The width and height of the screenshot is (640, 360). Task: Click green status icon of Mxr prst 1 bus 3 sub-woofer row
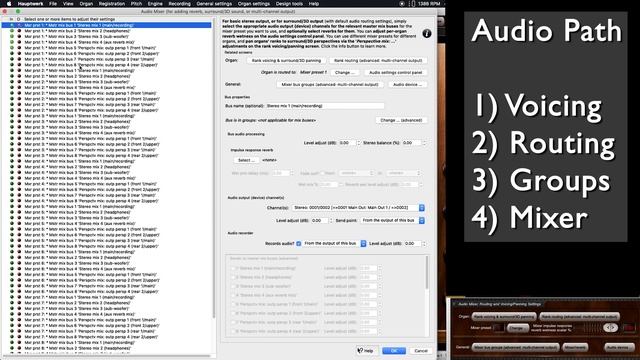[x=12, y=37]
